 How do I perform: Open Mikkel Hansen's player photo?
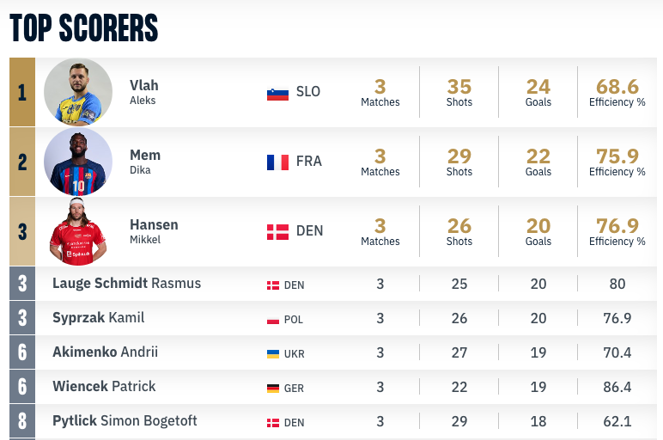click(x=78, y=231)
